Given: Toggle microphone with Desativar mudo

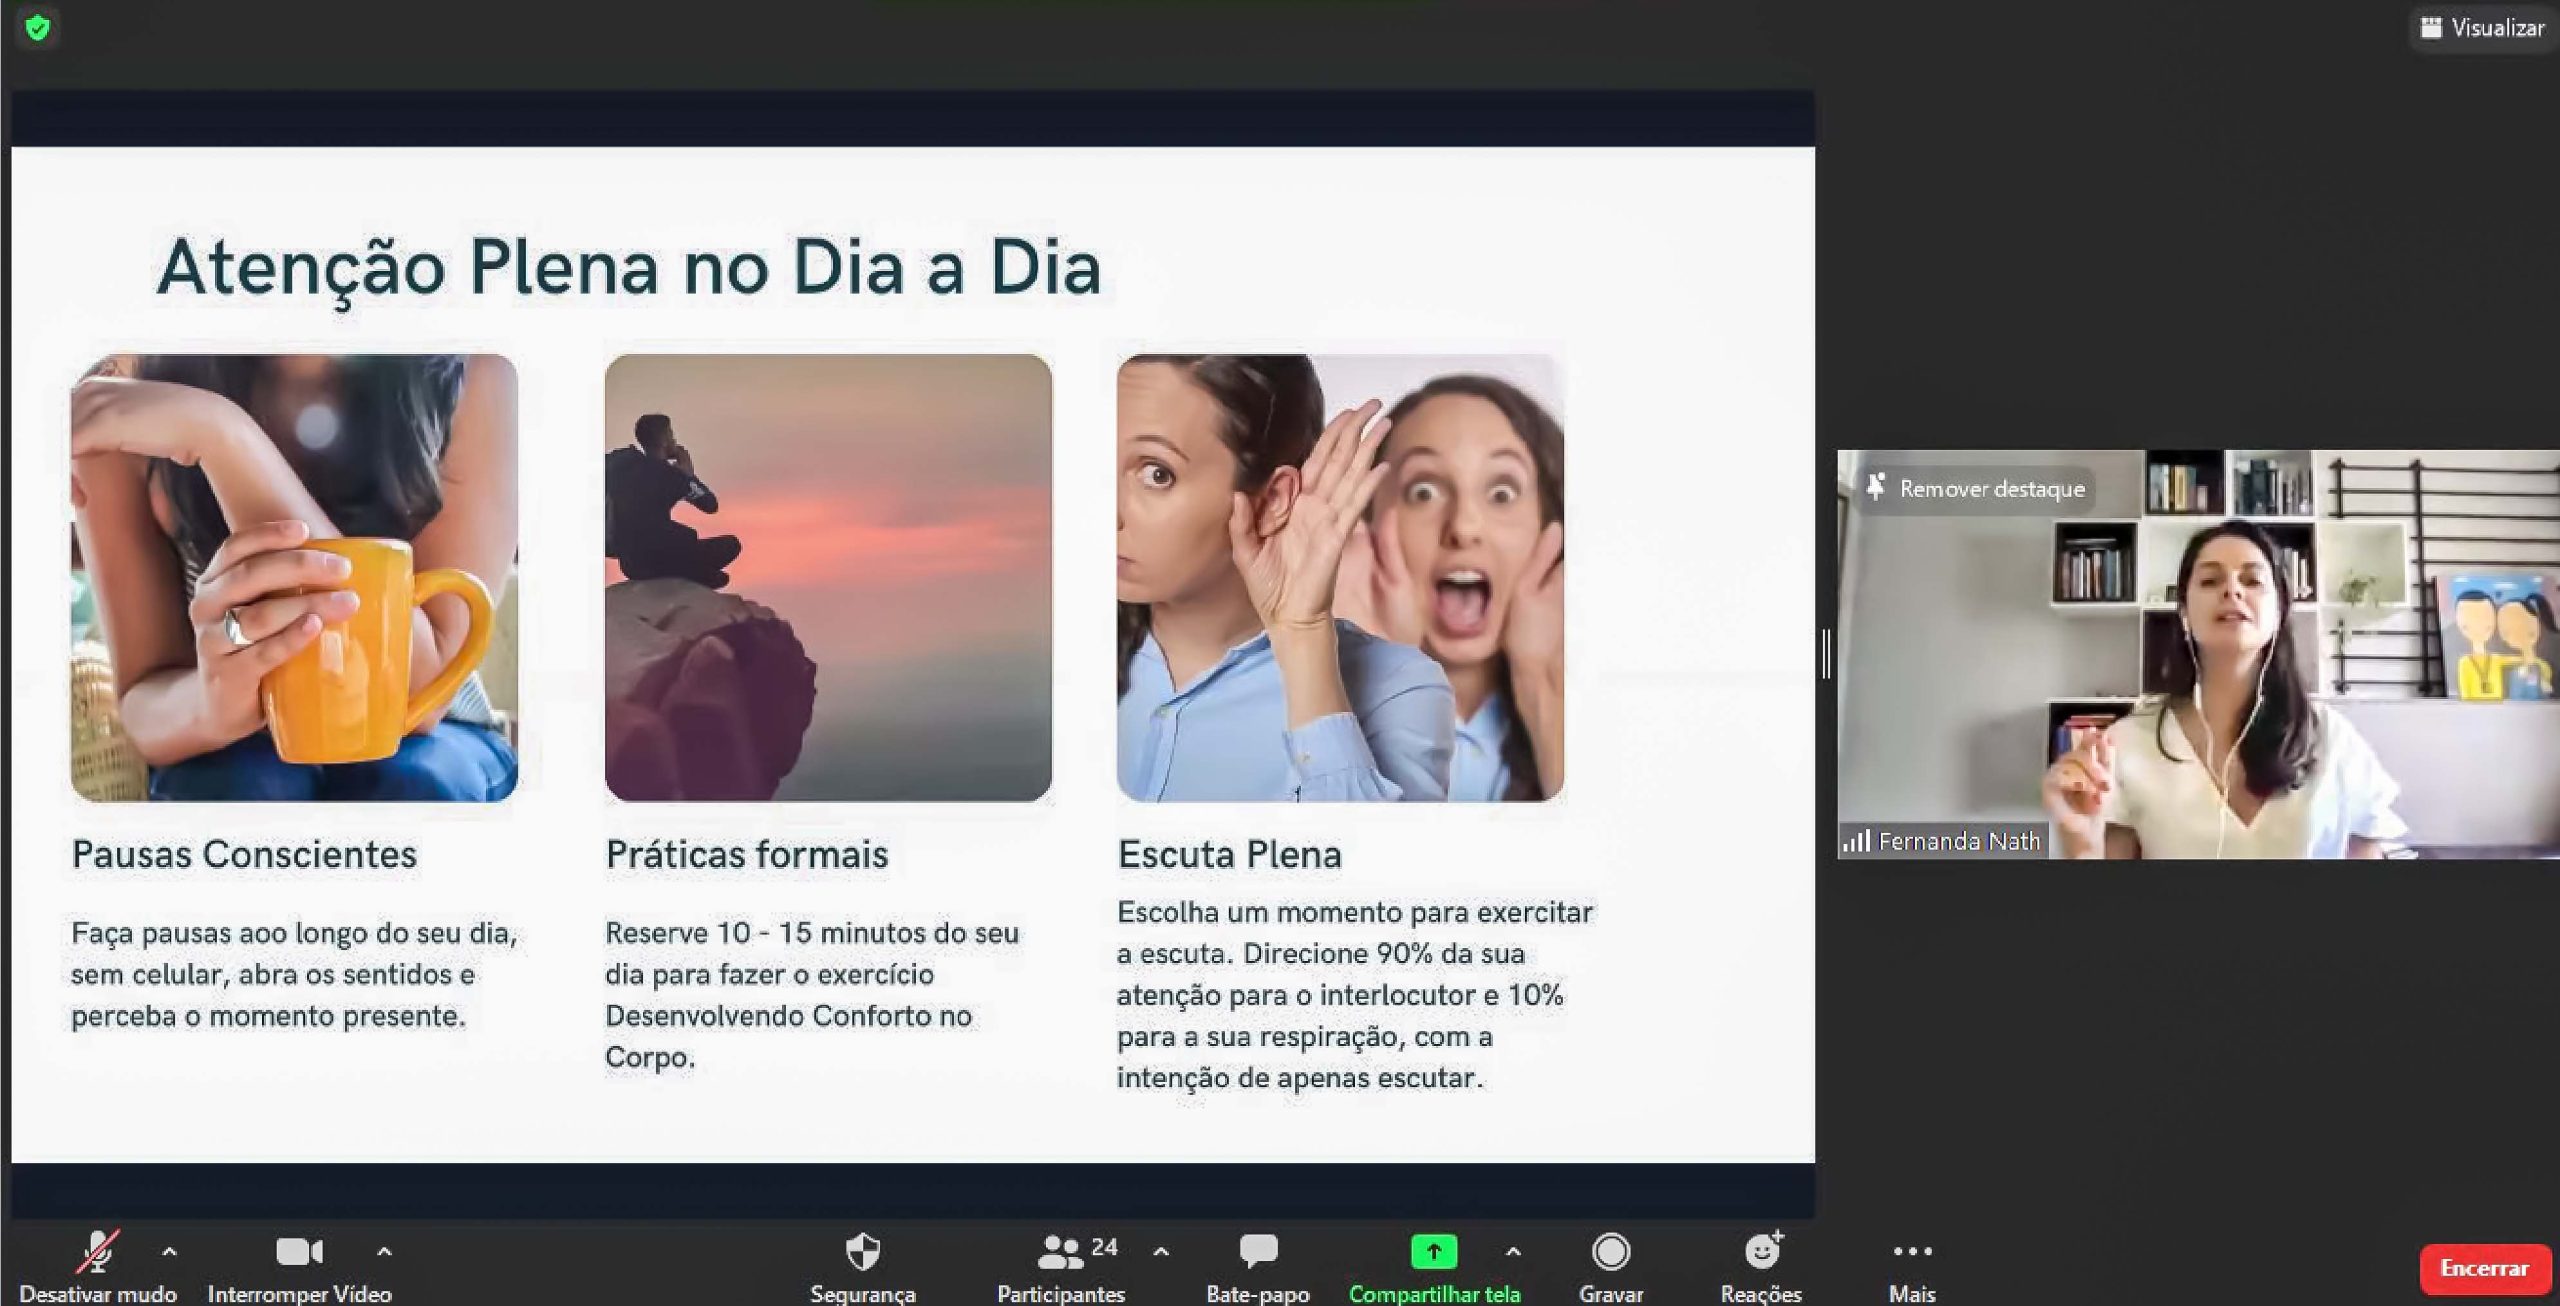Looking at the screenshot, I should (98, 1252).
